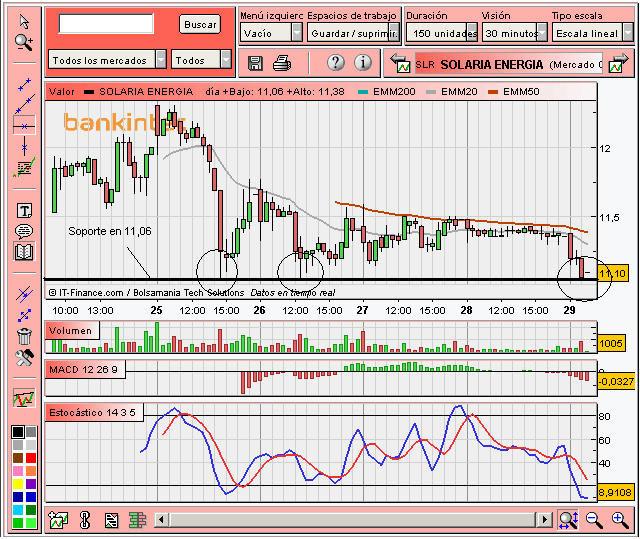The image size is (640, 539).
Task: Select the dashed arrow move tool
Action: click(24, 315)
